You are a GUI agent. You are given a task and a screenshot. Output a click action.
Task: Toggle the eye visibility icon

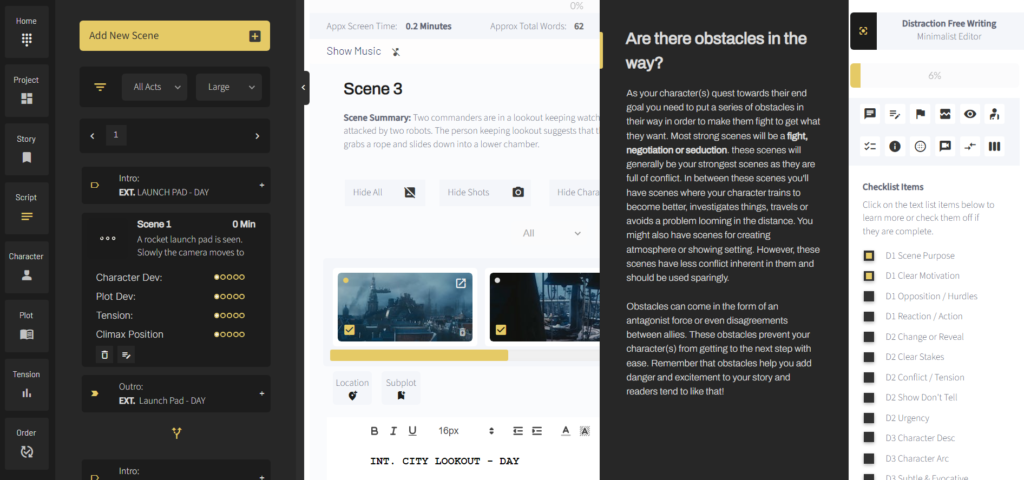[970, 114]
